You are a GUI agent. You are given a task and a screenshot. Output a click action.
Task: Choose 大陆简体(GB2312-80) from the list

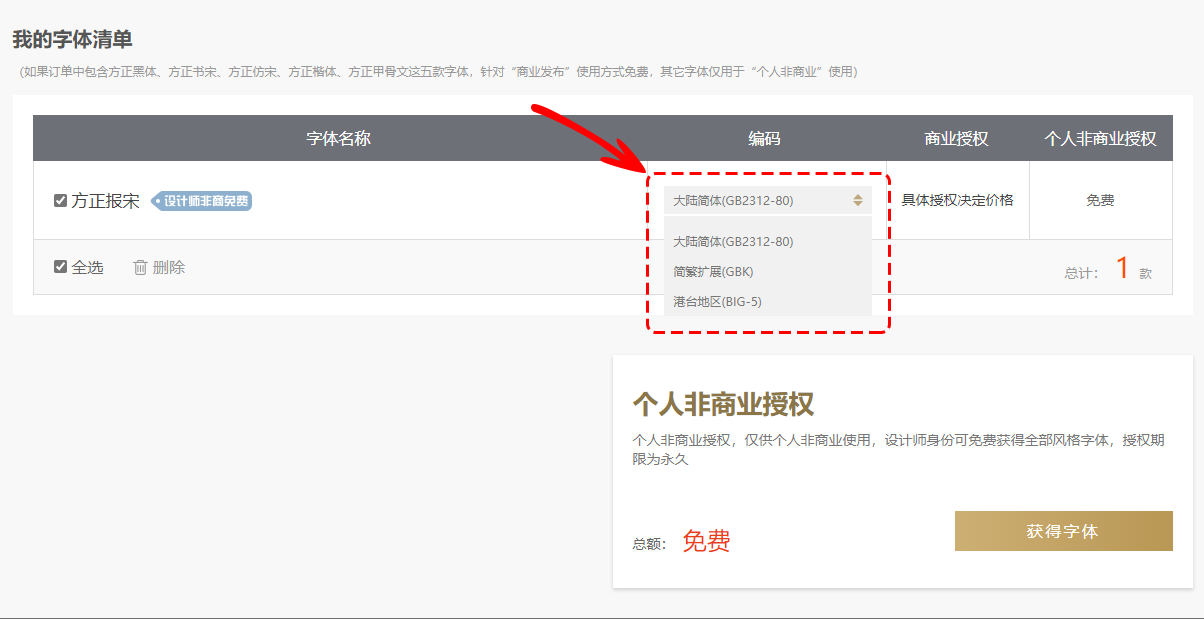pyautogui.click(x=733, y=241)
